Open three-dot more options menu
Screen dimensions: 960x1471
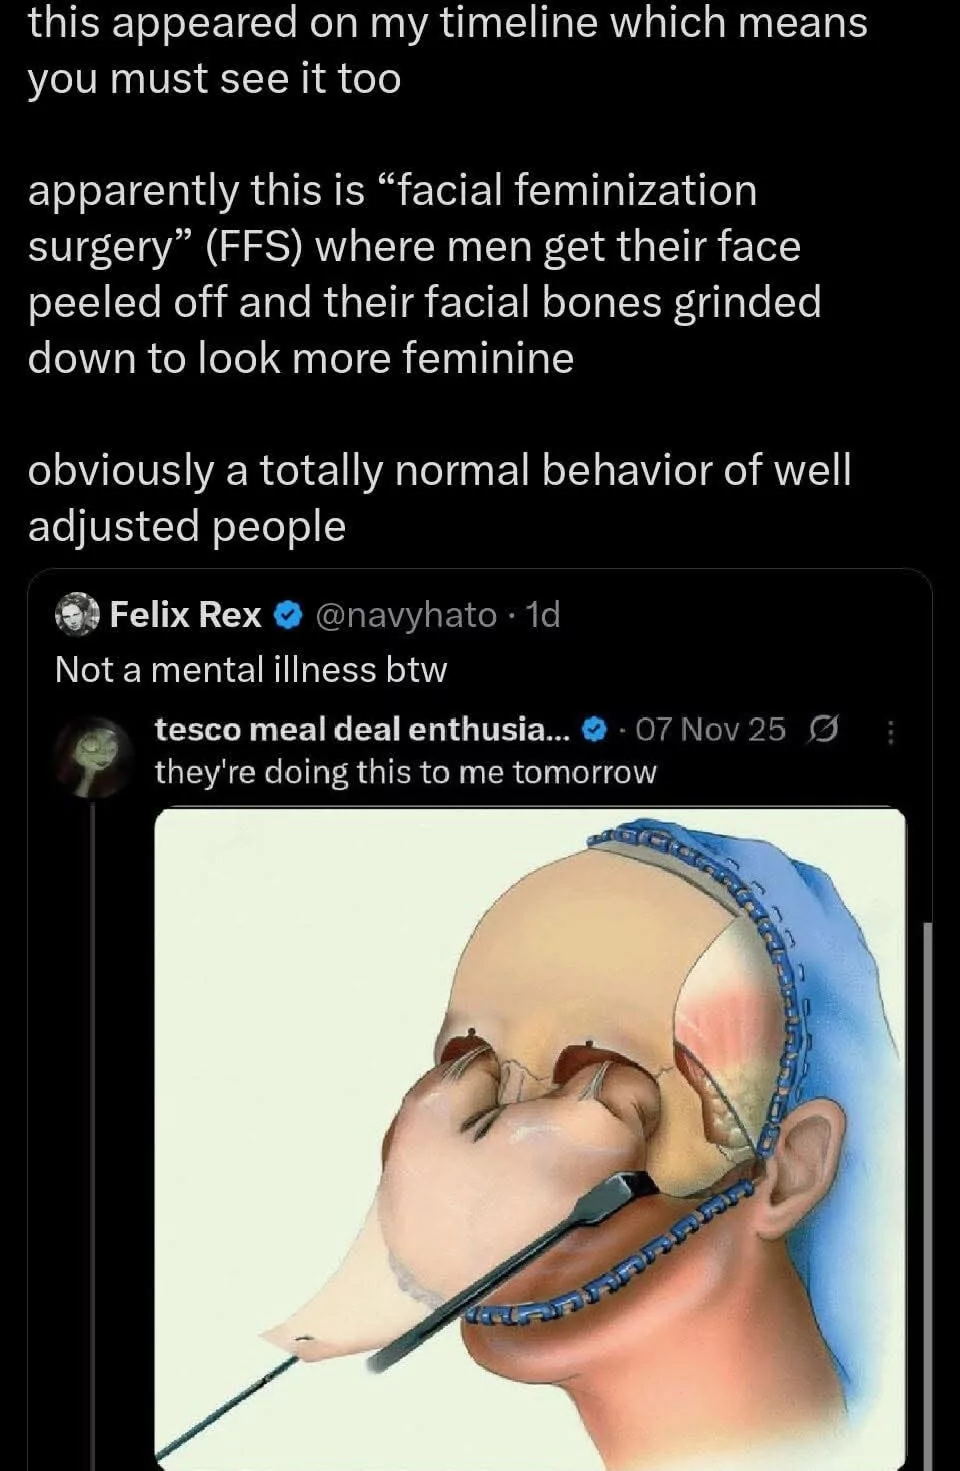891,732
